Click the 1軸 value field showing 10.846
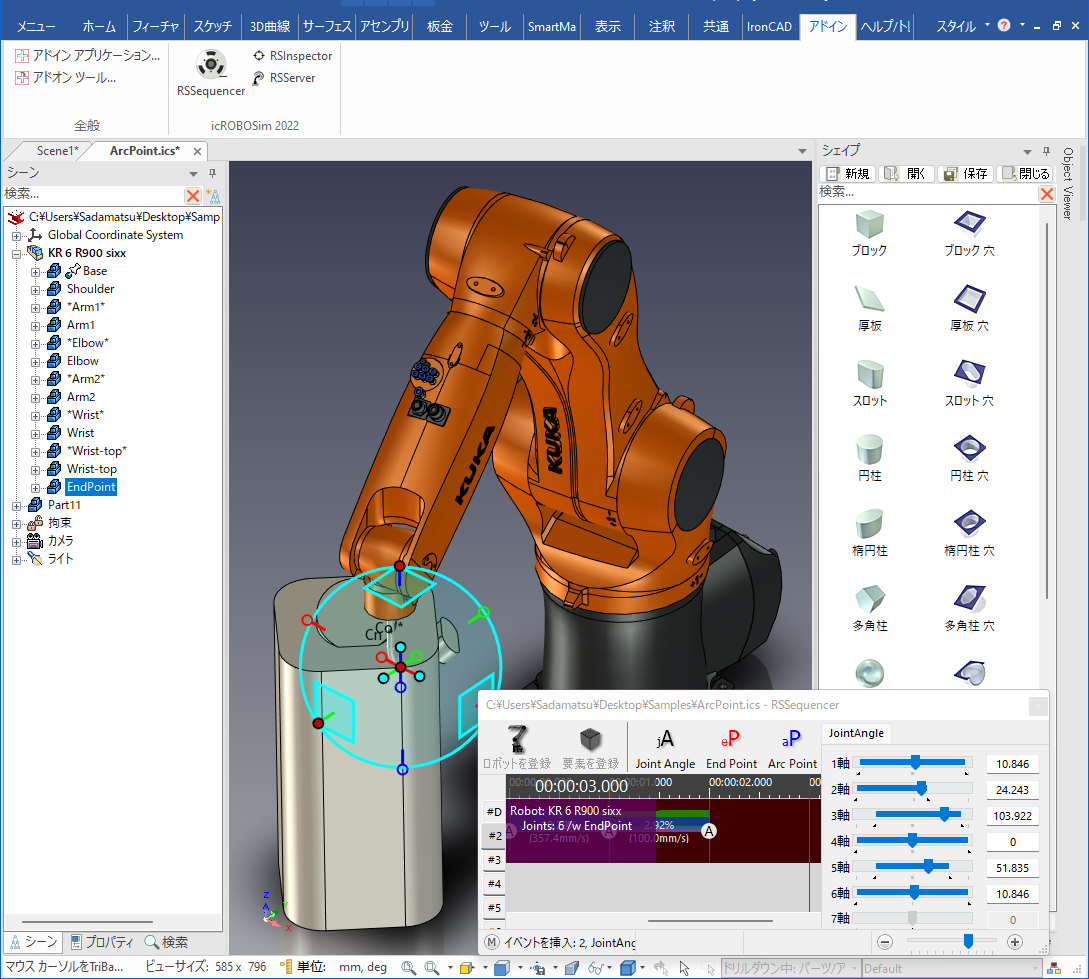 [1012, 764]
